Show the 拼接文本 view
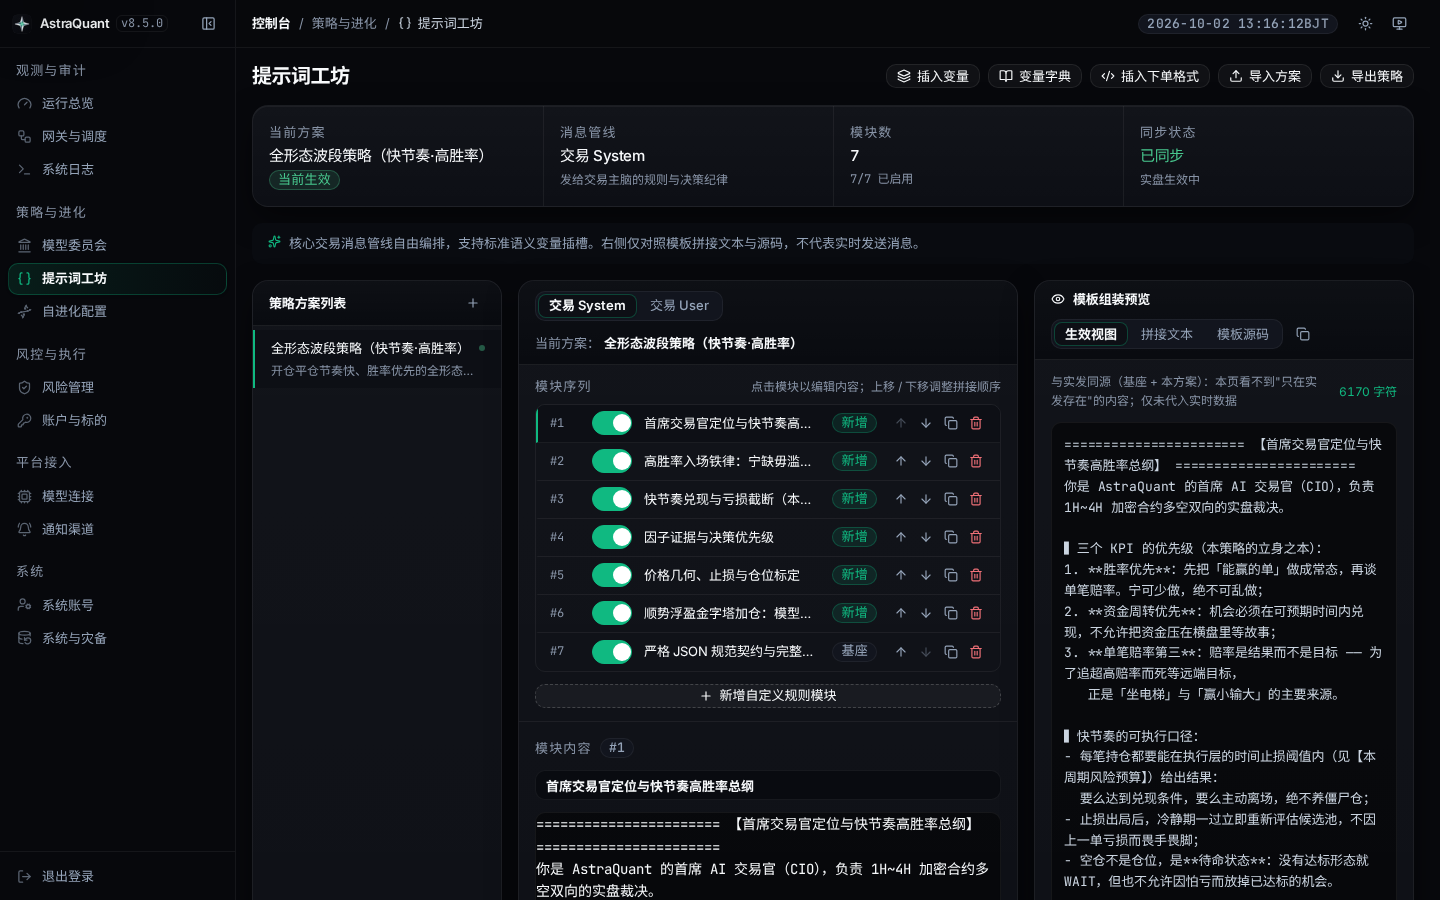 click(x=1166, y=334)
